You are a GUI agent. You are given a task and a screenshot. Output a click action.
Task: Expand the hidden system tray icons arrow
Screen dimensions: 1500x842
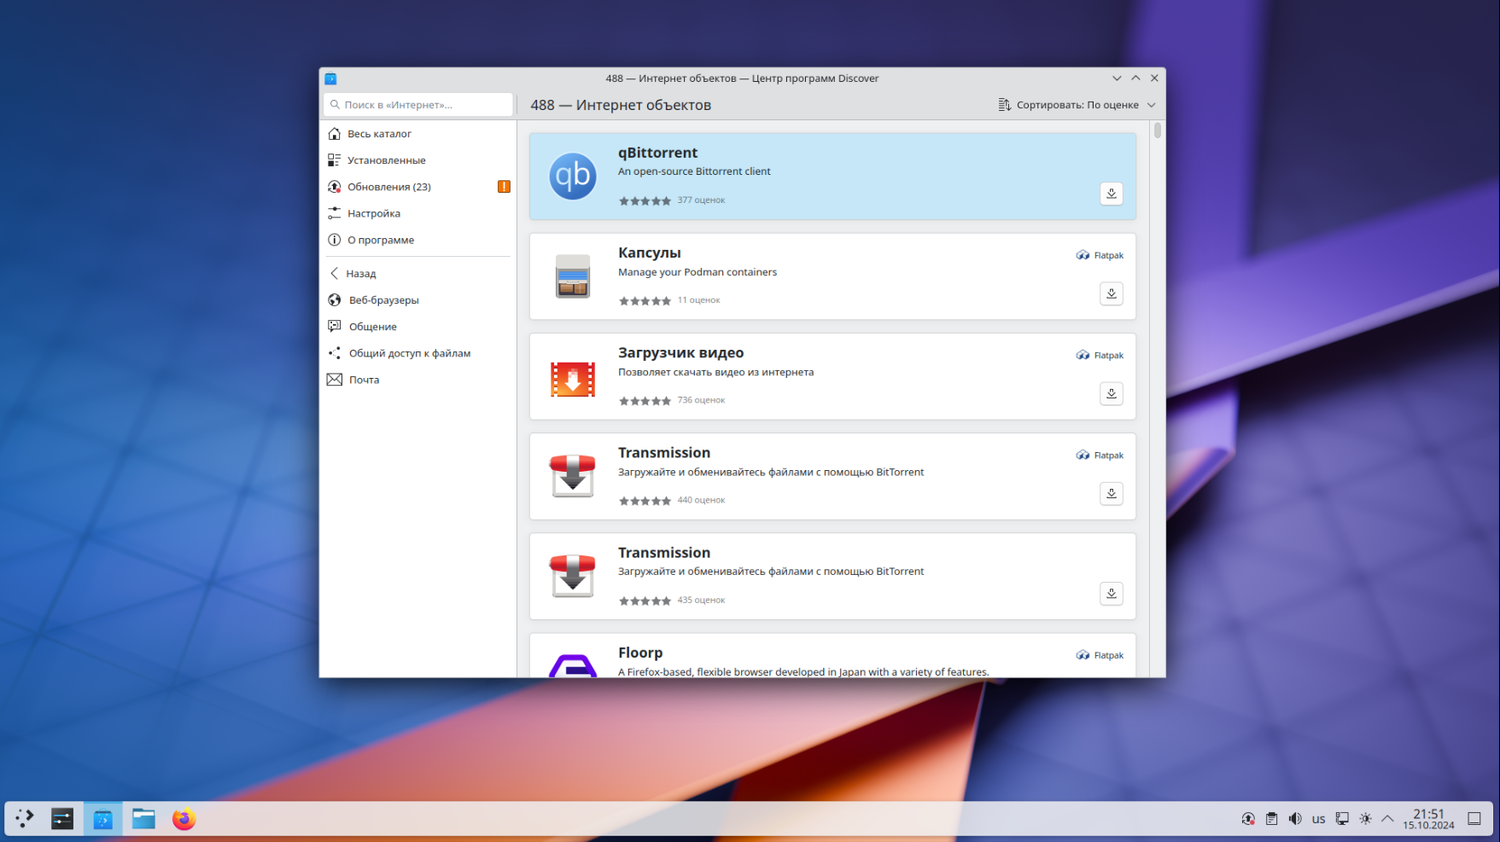click(x=1388, y=819)
